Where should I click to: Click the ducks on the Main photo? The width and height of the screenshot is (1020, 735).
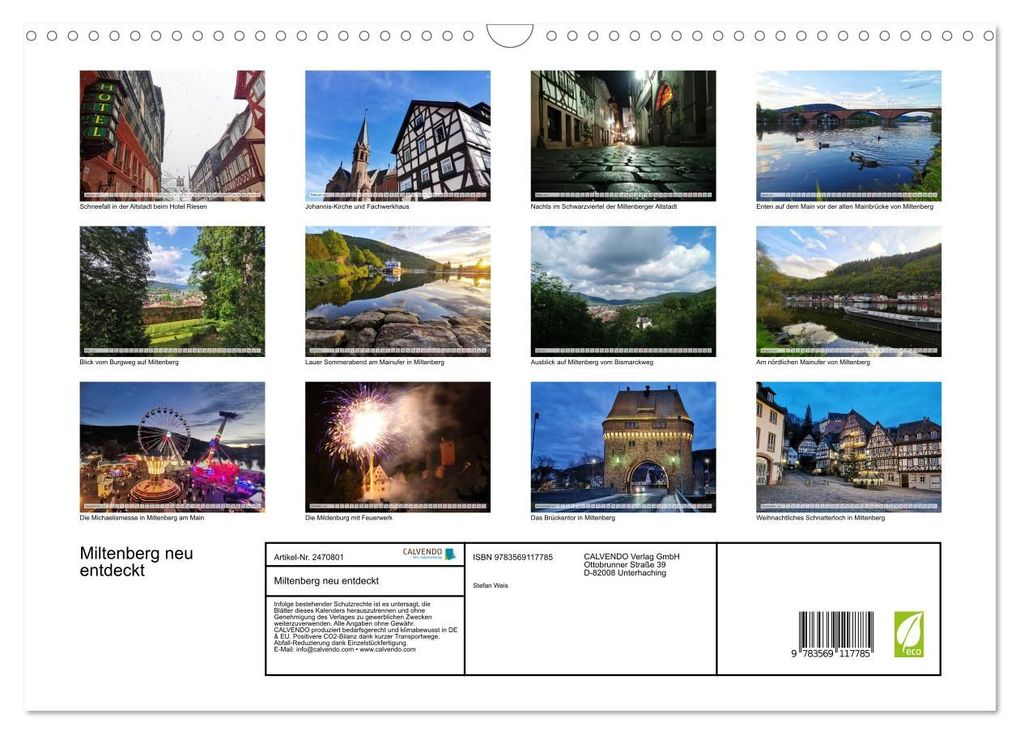point(848,135)
